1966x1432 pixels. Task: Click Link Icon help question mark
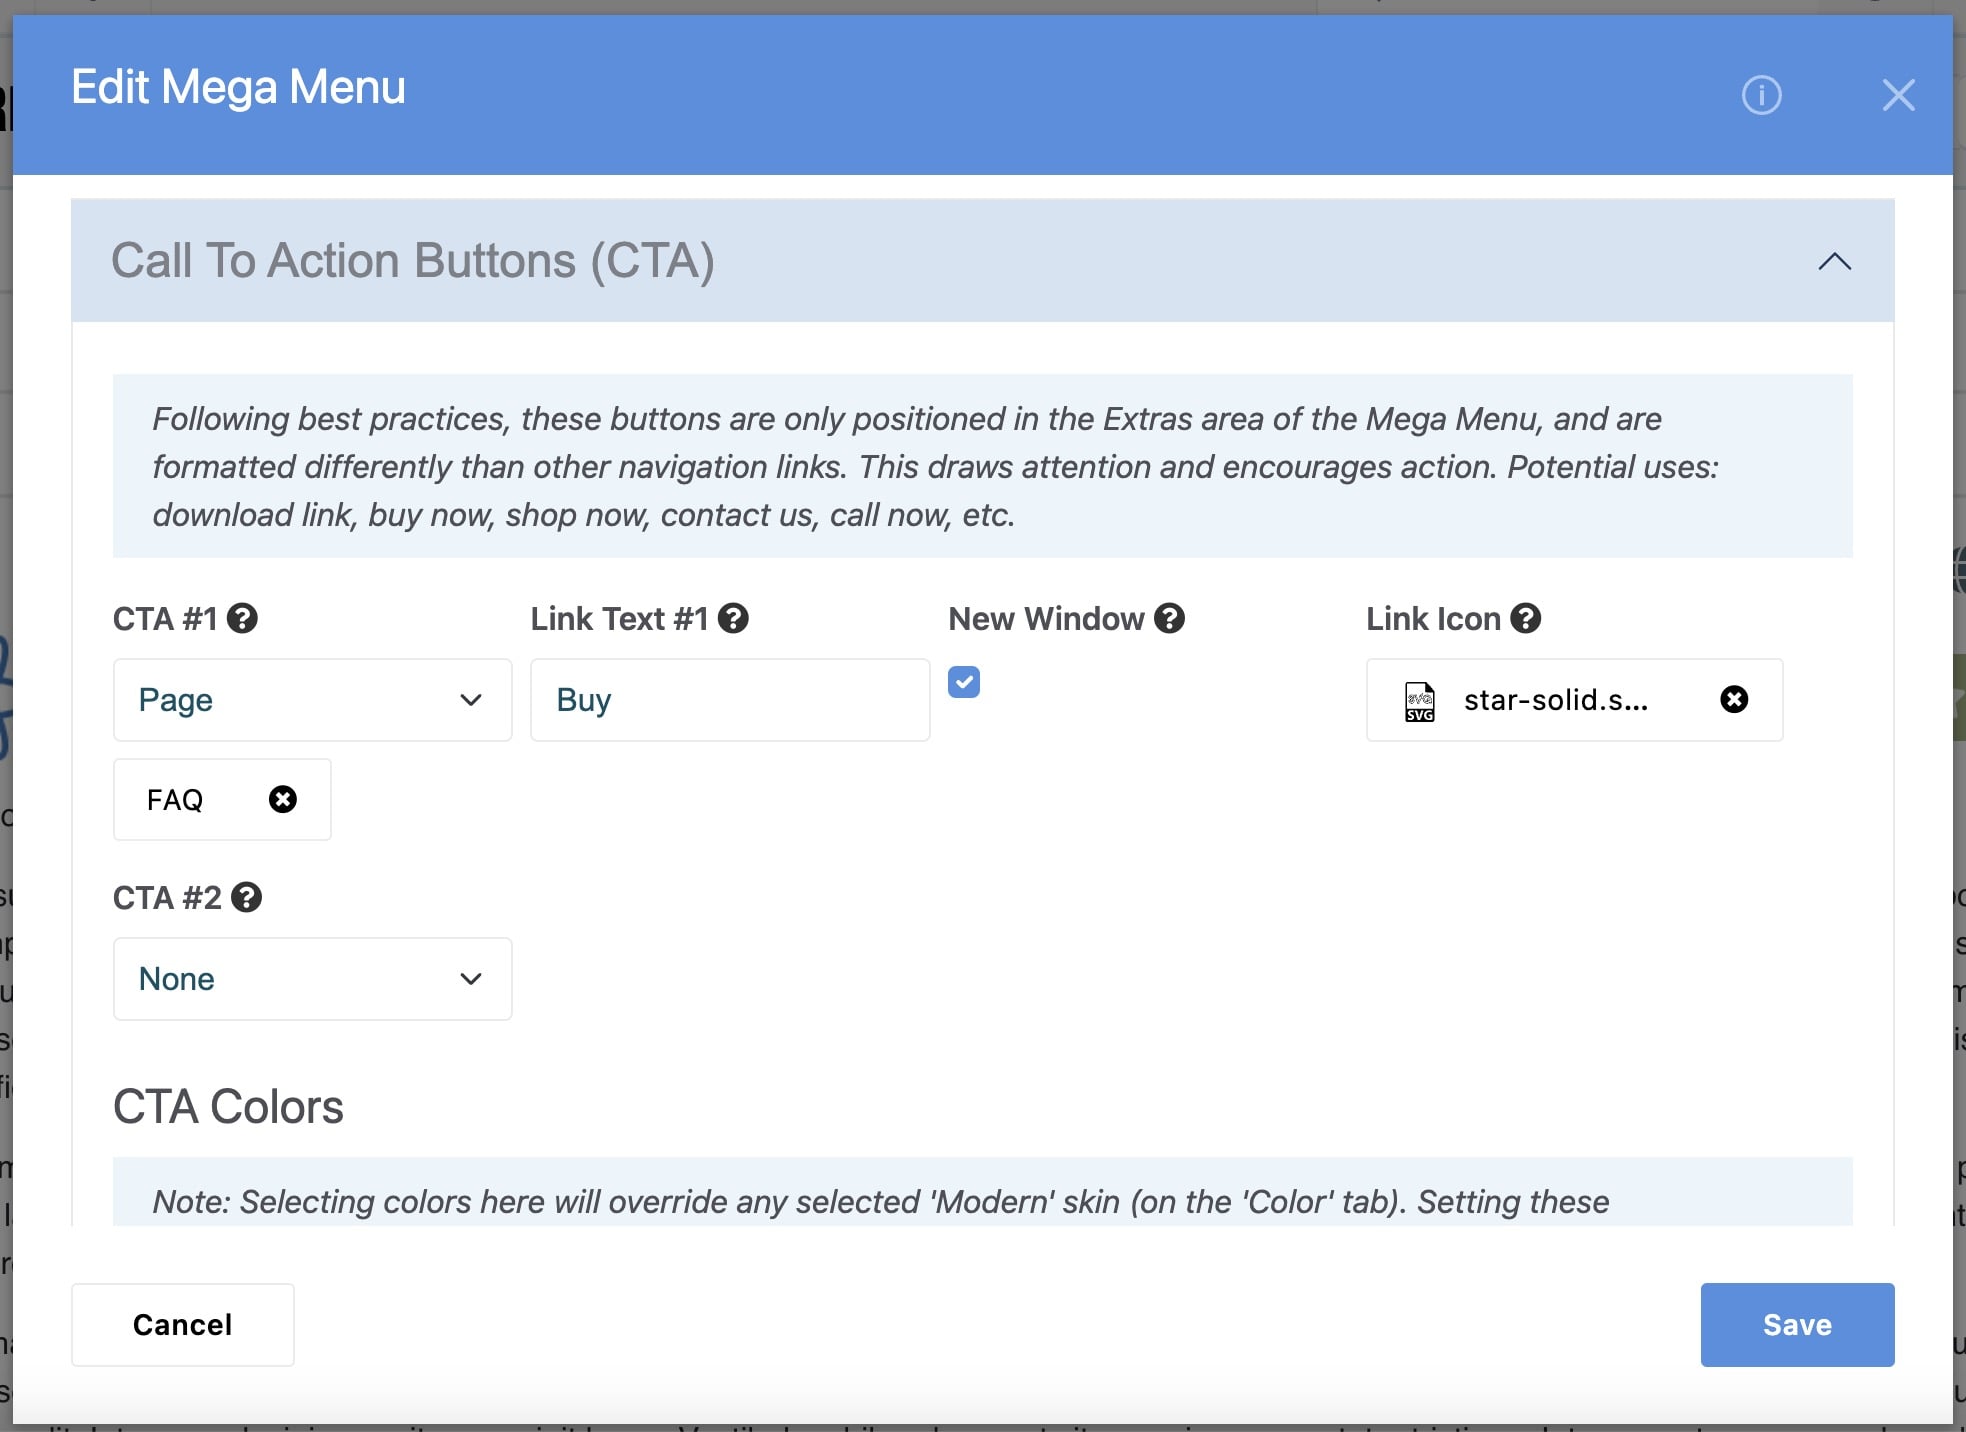pos(1525,619)
